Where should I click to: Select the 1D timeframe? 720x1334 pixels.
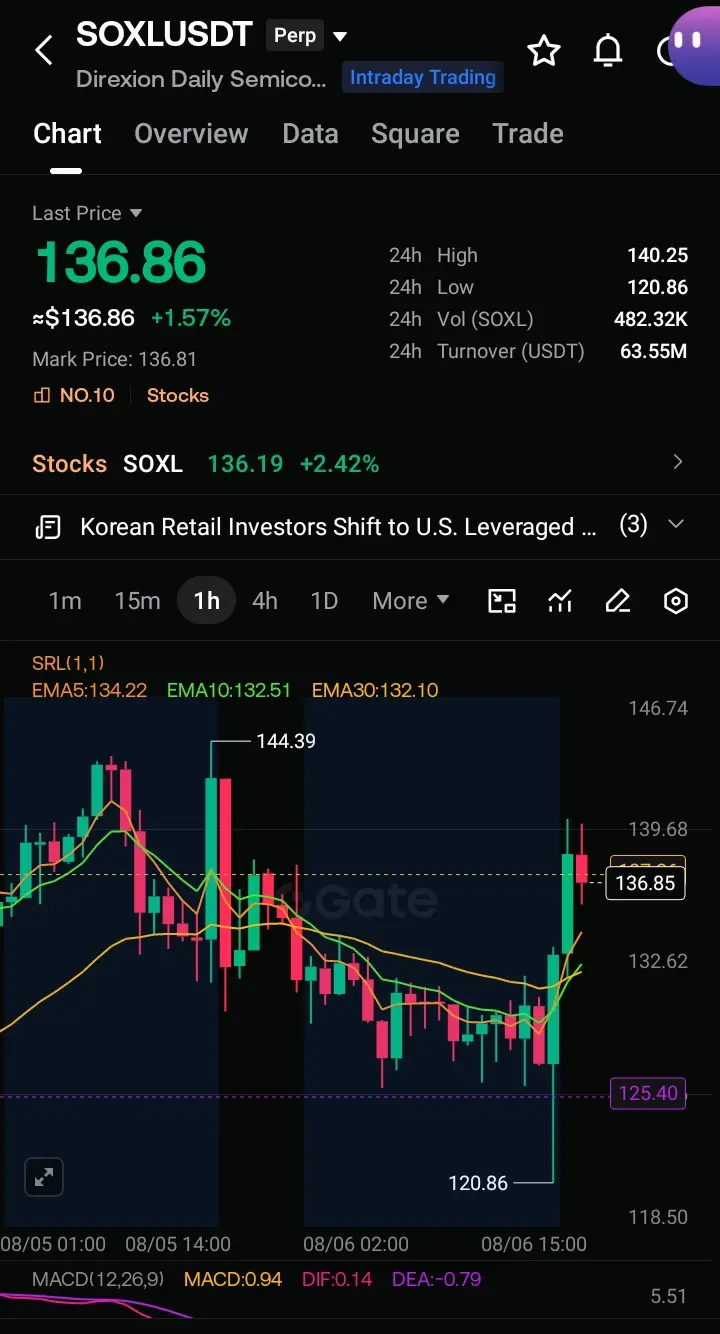(x=324, y=601)
